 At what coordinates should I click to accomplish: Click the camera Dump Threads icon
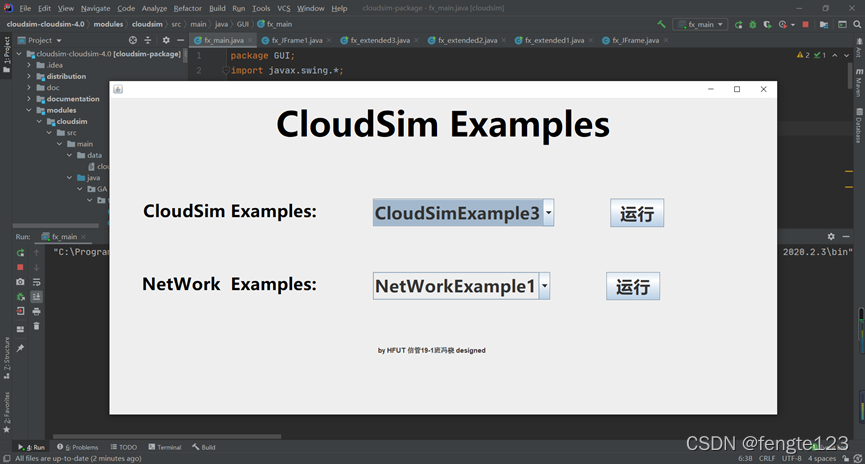pos(20,282)
